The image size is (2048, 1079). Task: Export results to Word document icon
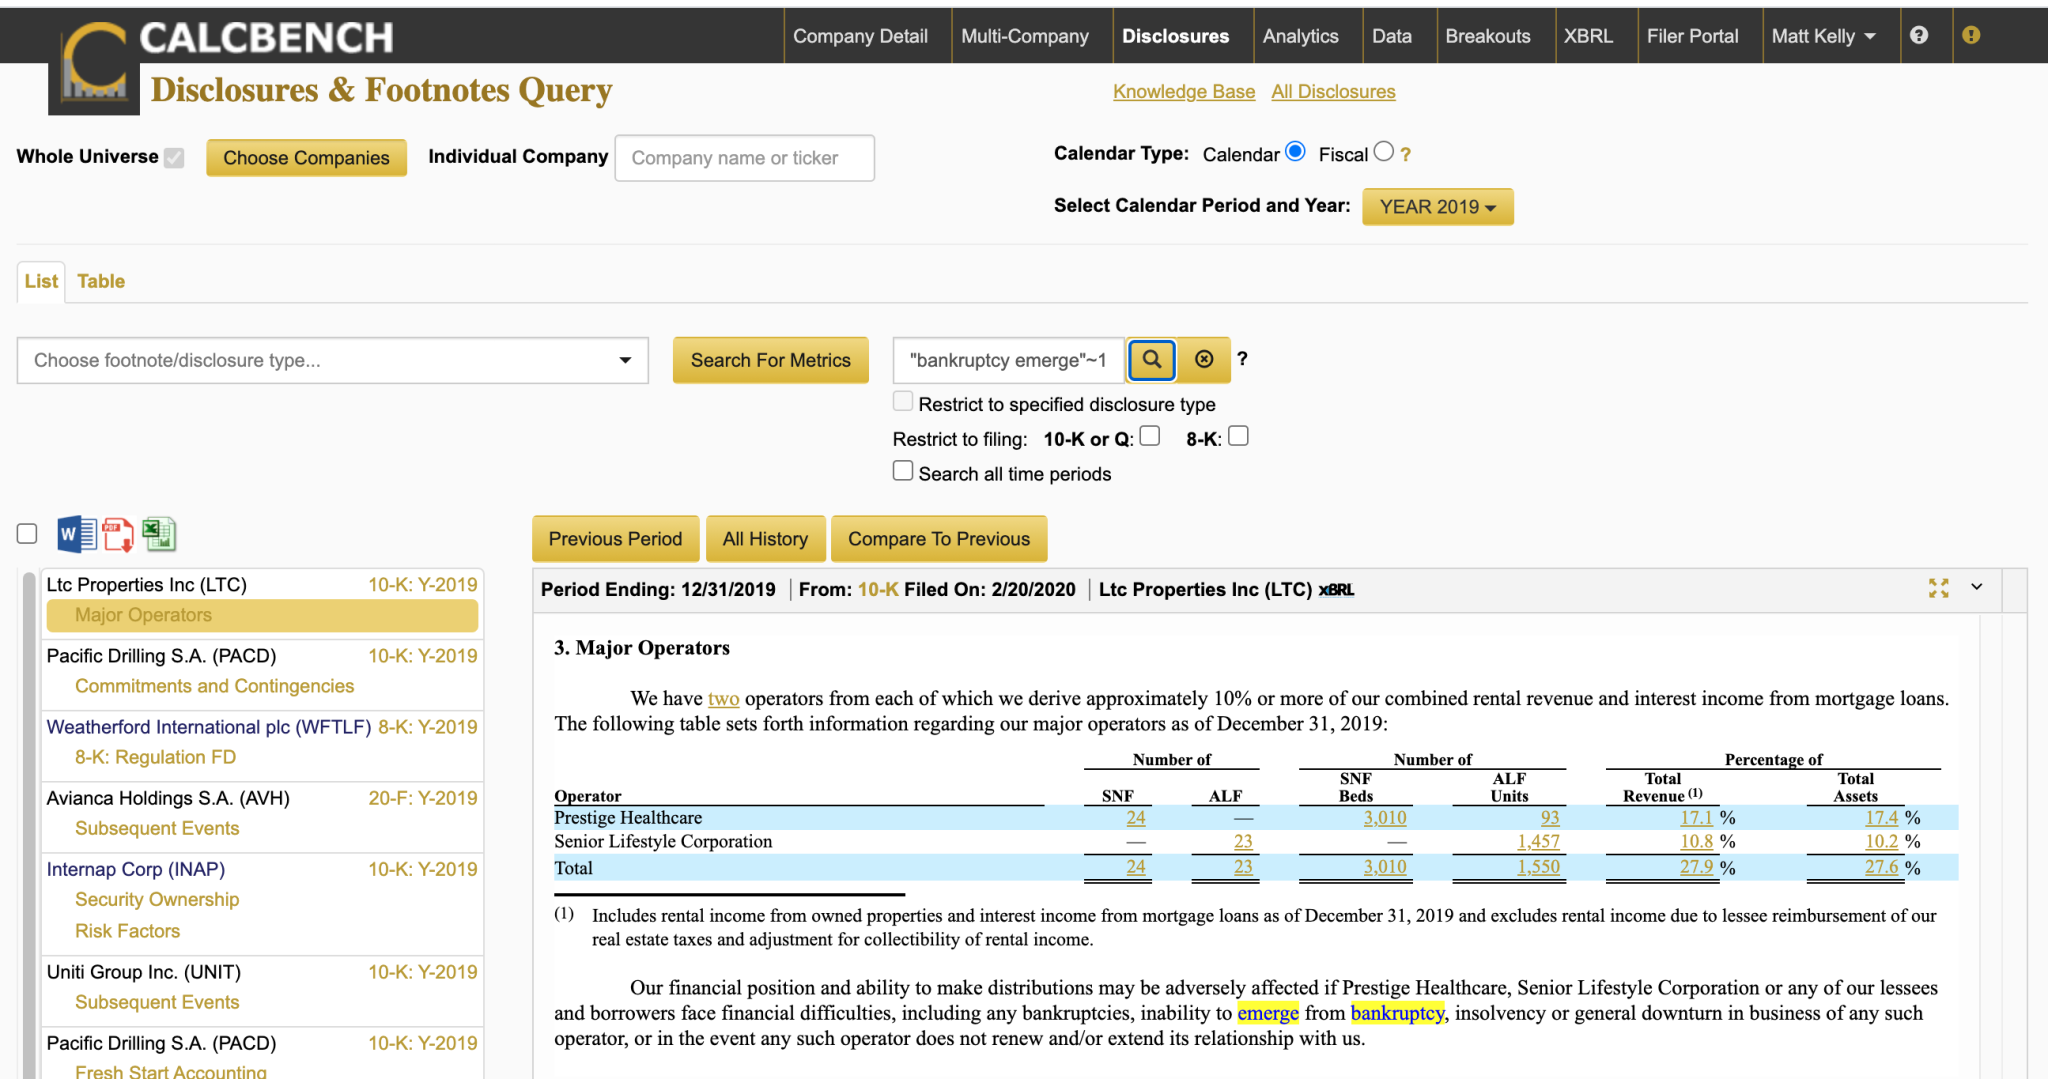pyautogui.click(x=76, y=534)
